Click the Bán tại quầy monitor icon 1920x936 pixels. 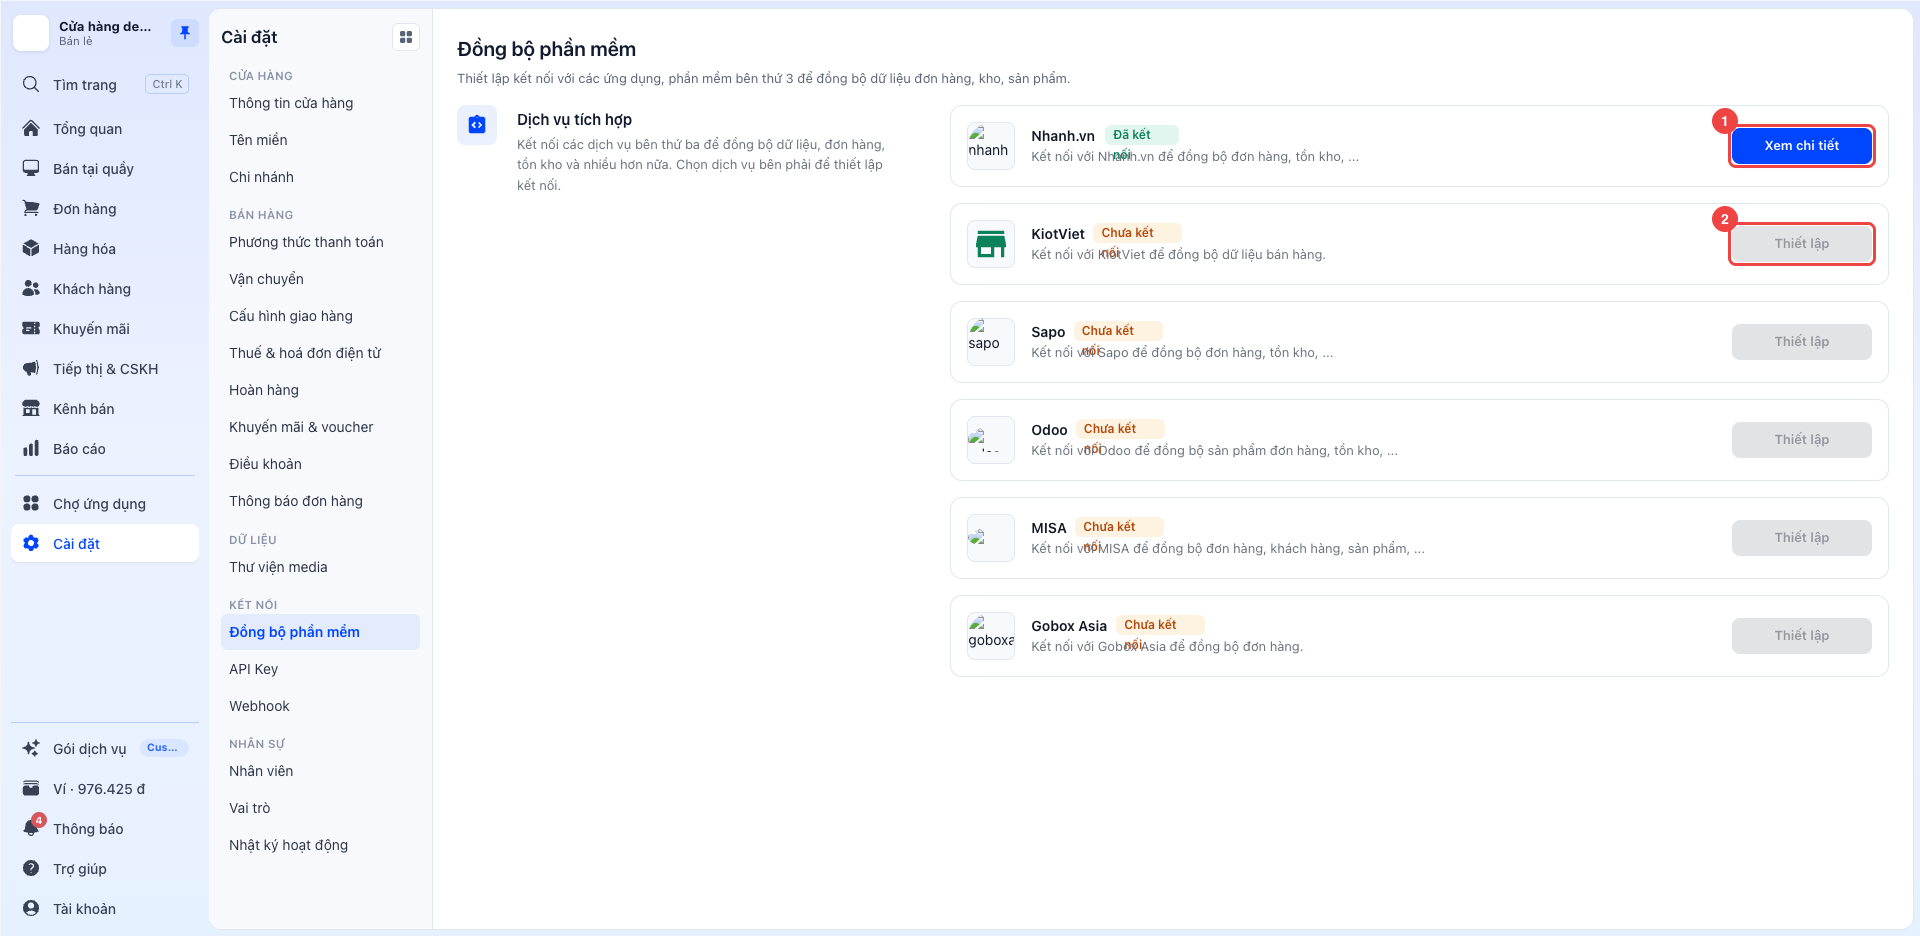(31, 169)
